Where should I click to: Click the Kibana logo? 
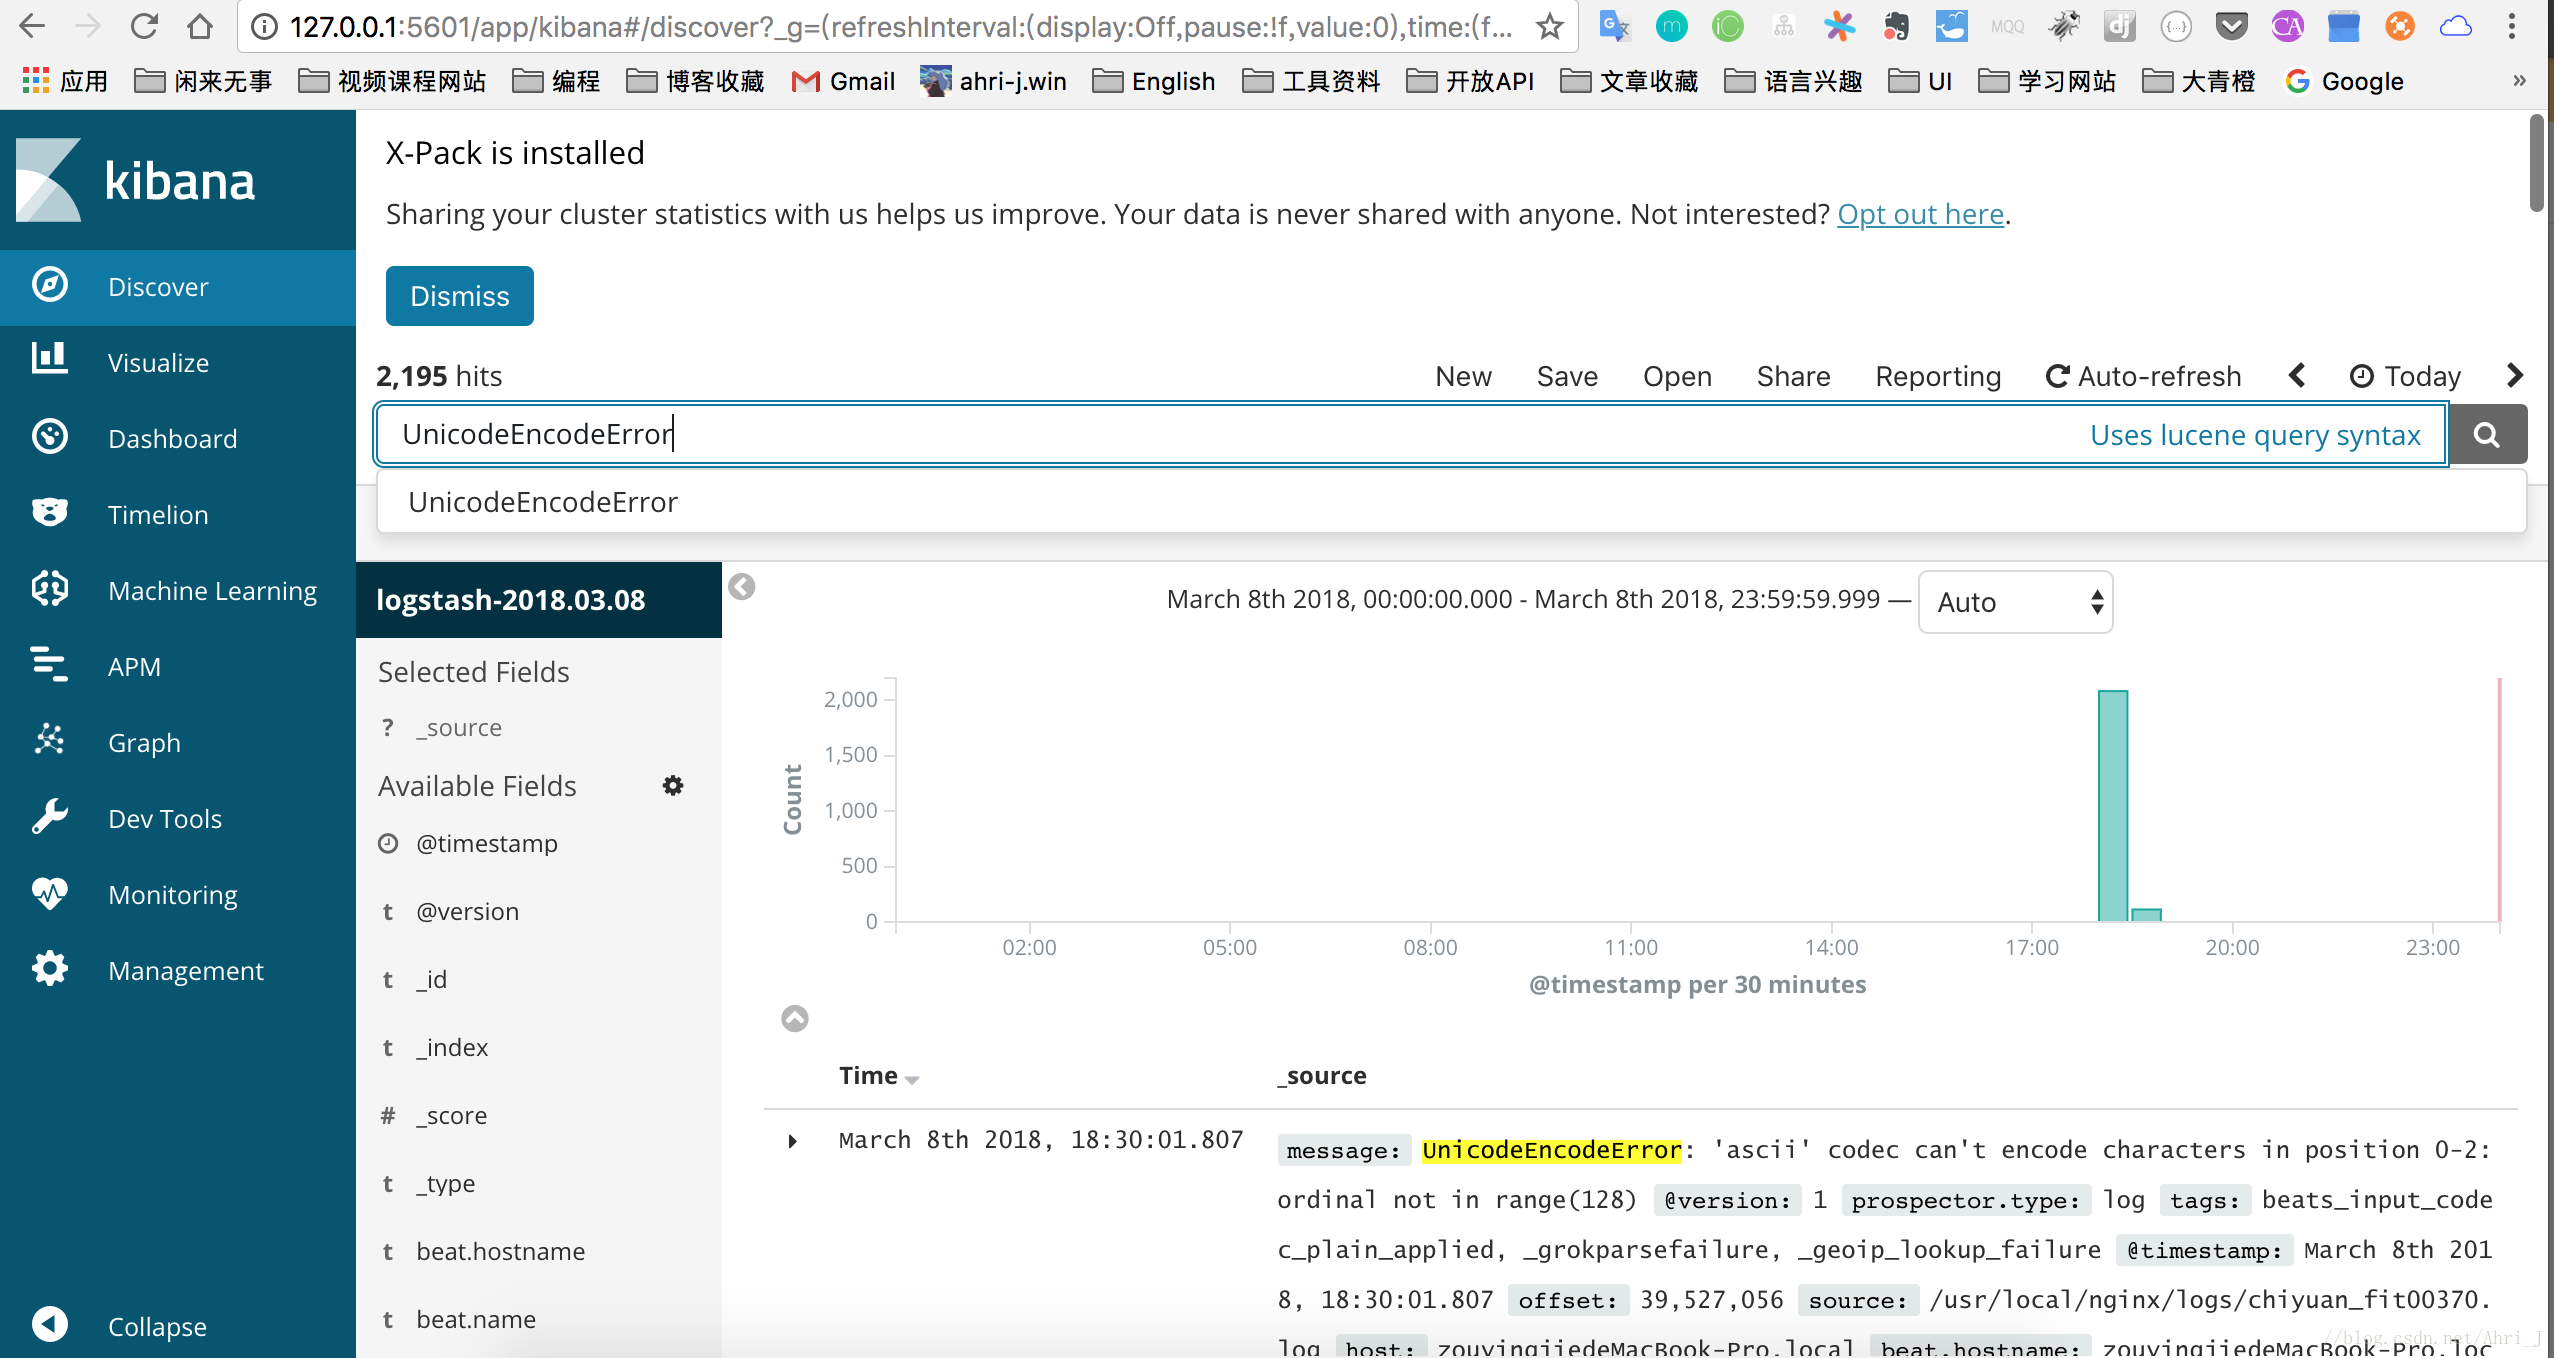pos(135,180)
